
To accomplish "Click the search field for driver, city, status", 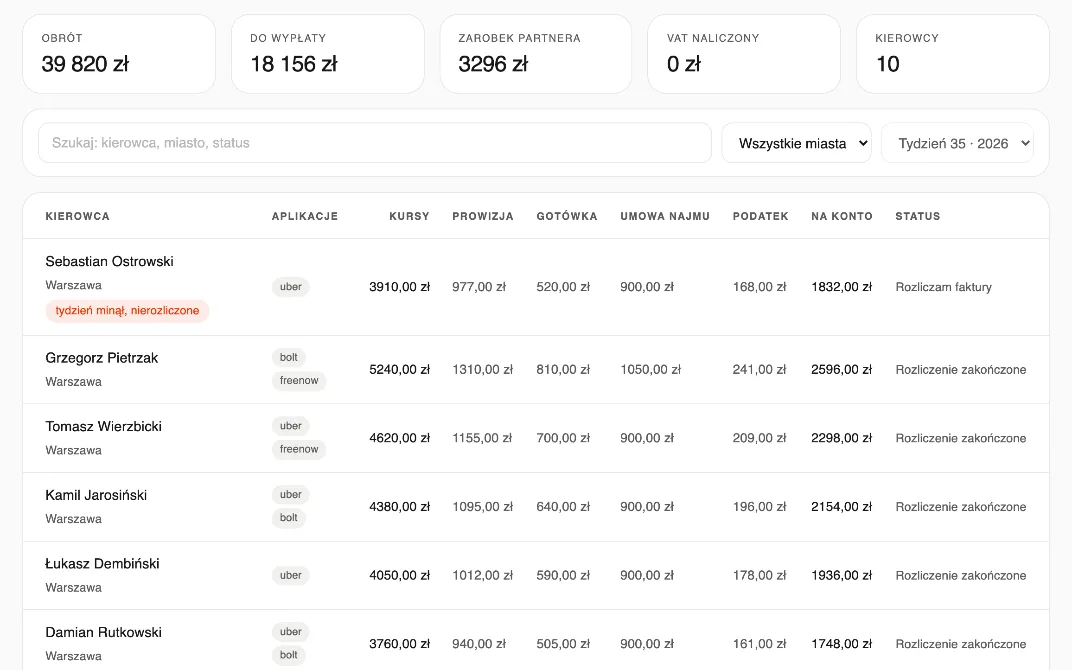I will [x=375, y=143].
